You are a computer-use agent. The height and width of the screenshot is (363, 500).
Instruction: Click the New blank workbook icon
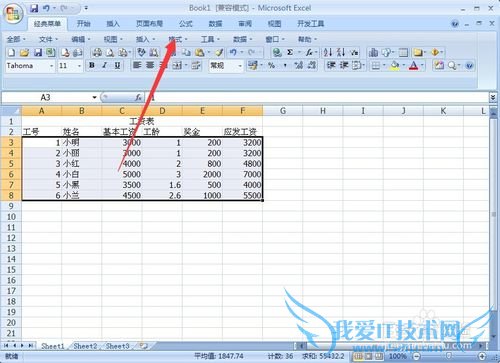tap(11, 53)
